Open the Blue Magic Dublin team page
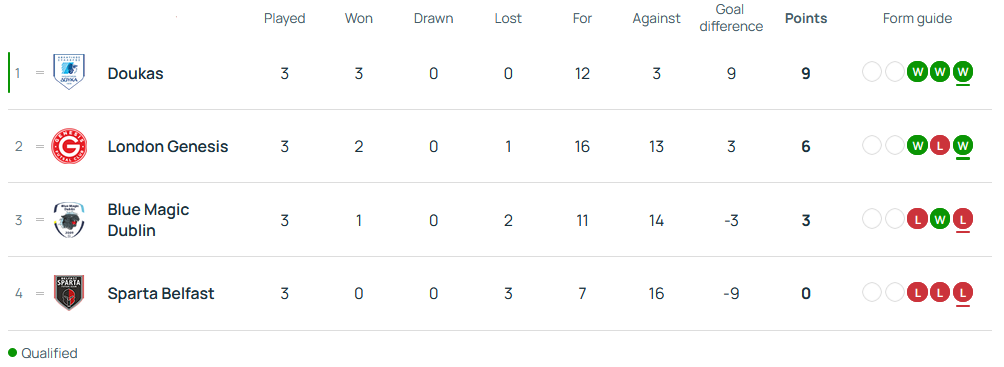The image size is (1004, 367). 149,220
